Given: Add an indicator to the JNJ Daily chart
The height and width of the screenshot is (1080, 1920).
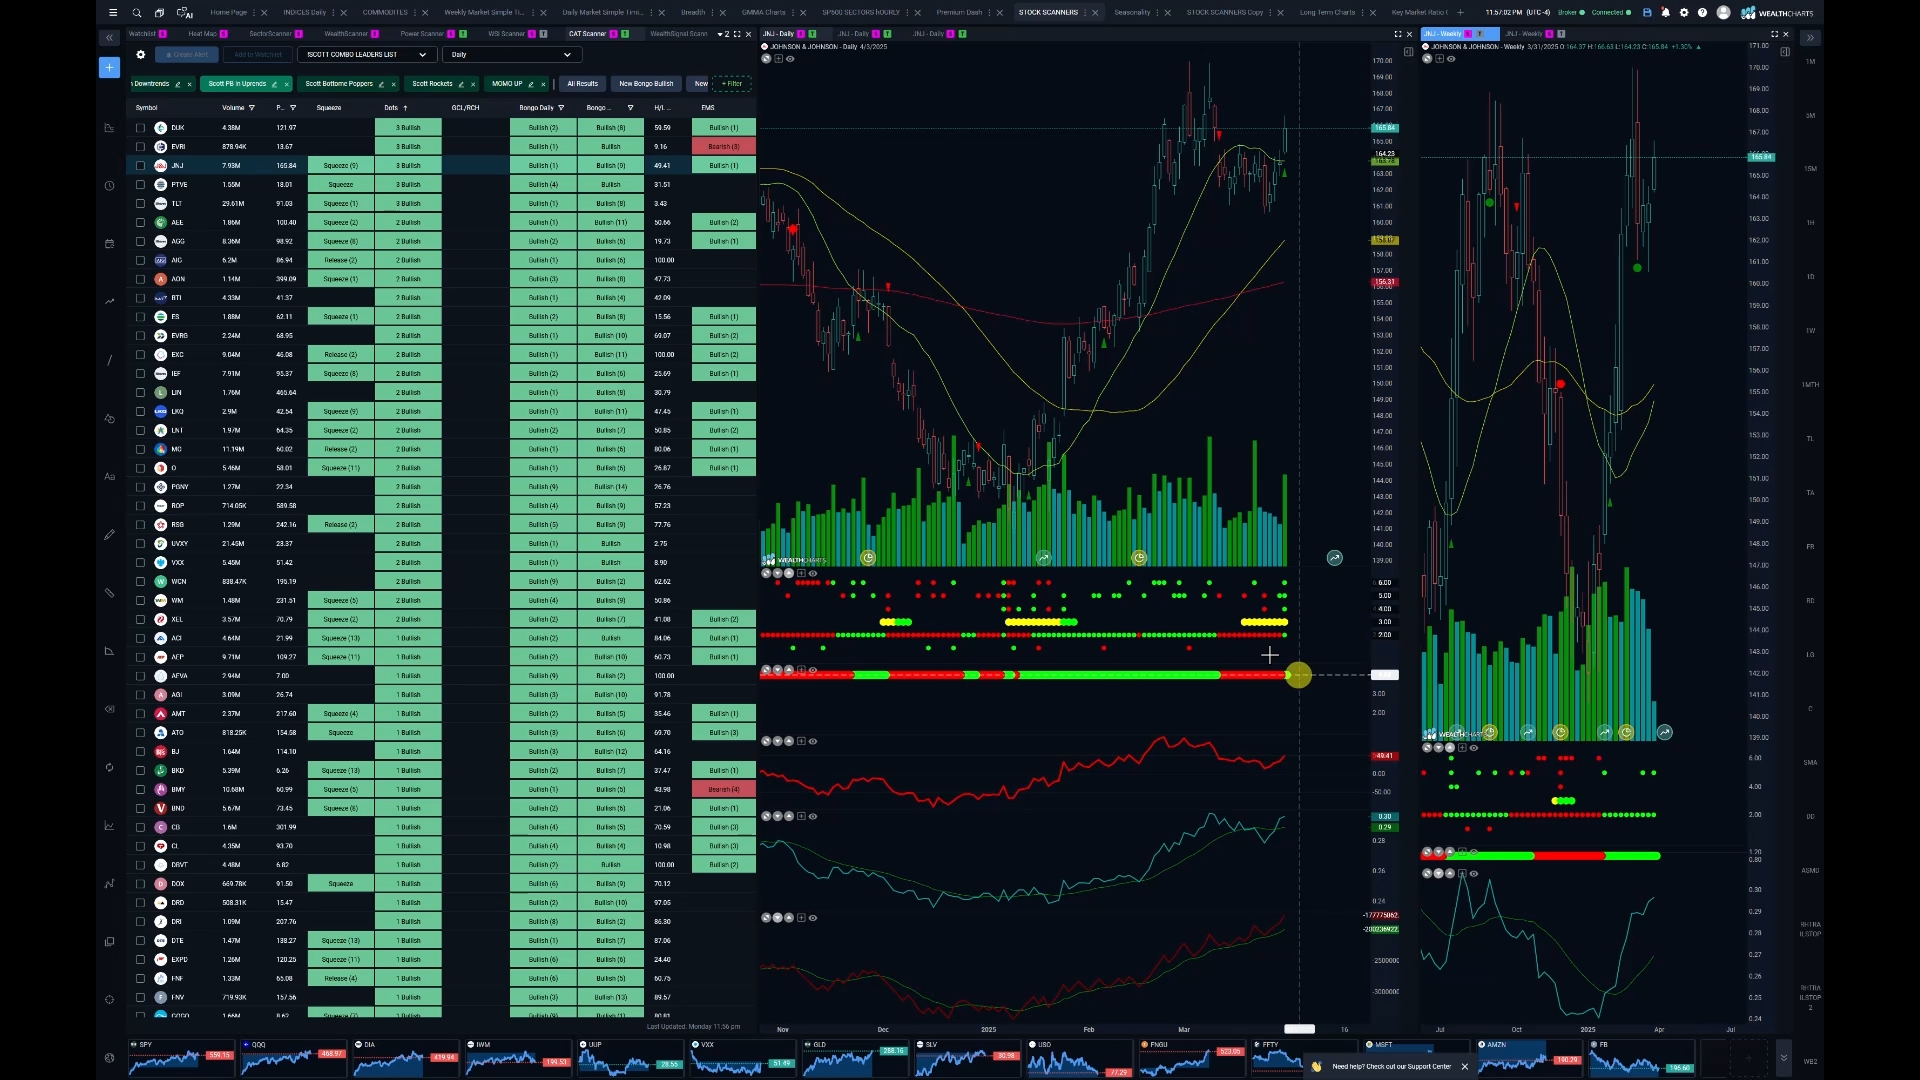Looking at the screenshot, I should (778, 59).
